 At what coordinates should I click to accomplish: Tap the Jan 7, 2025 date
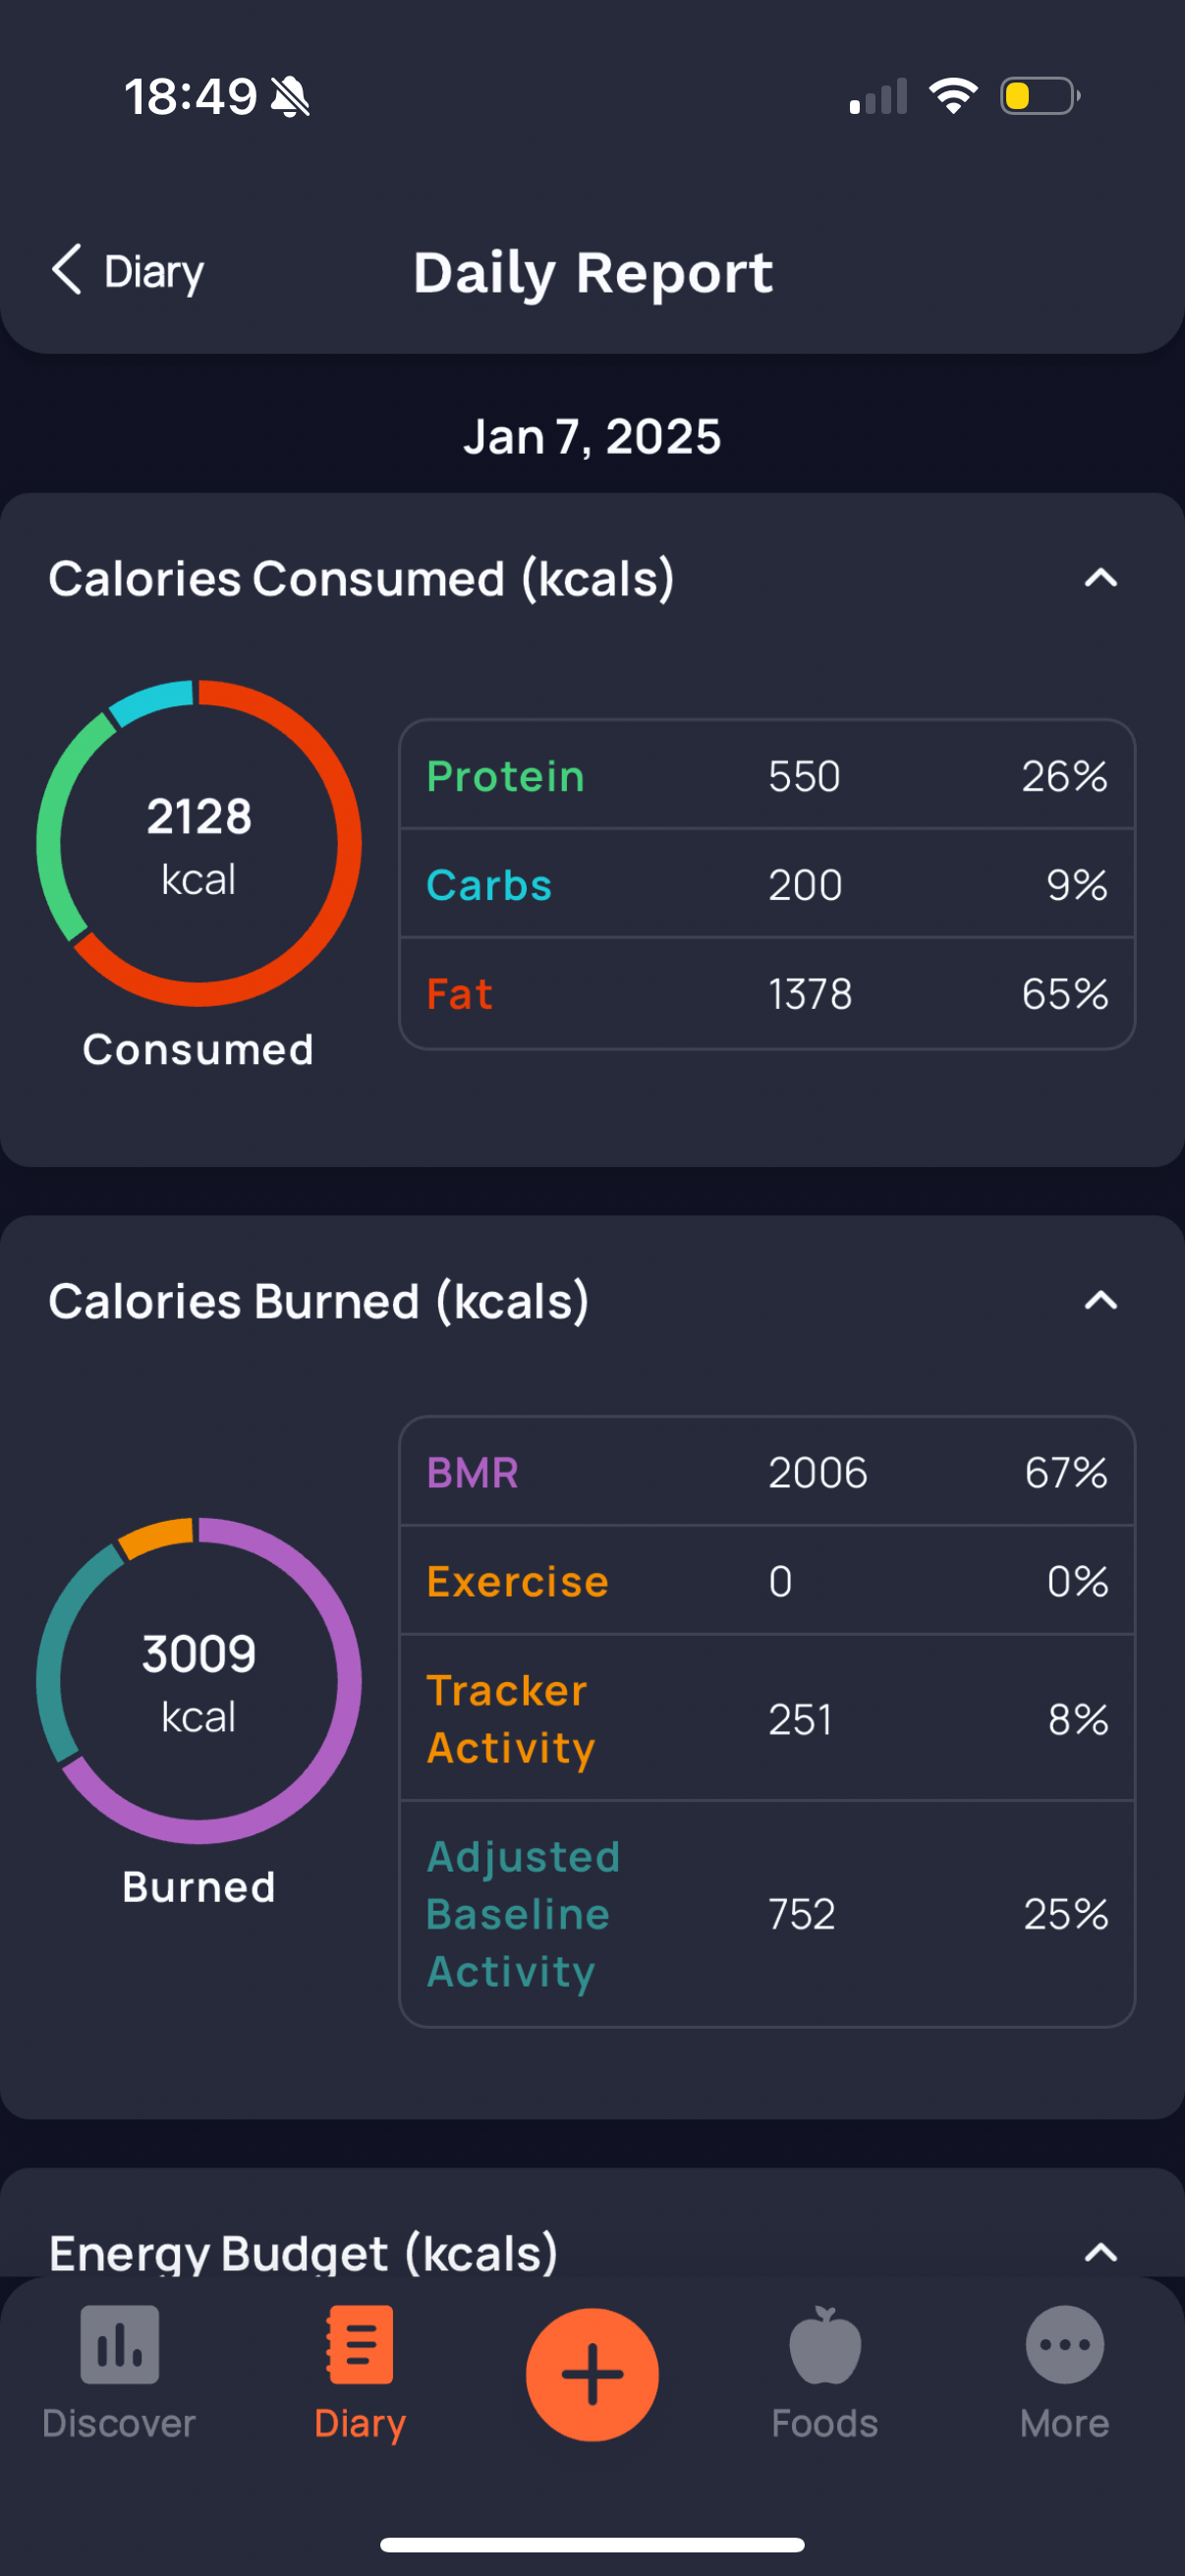pyautogui.click(x=592, y=437)
